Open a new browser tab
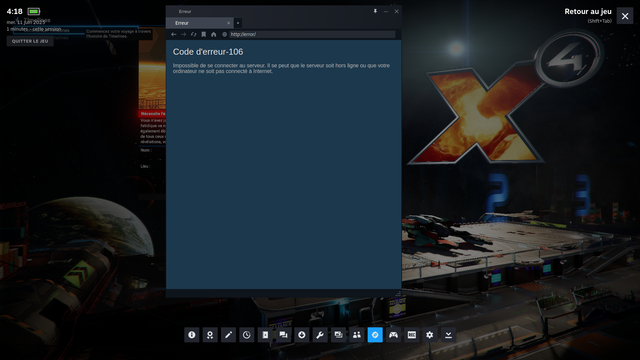This screenshot has height=360, width=640. click(x=238, y=23)
